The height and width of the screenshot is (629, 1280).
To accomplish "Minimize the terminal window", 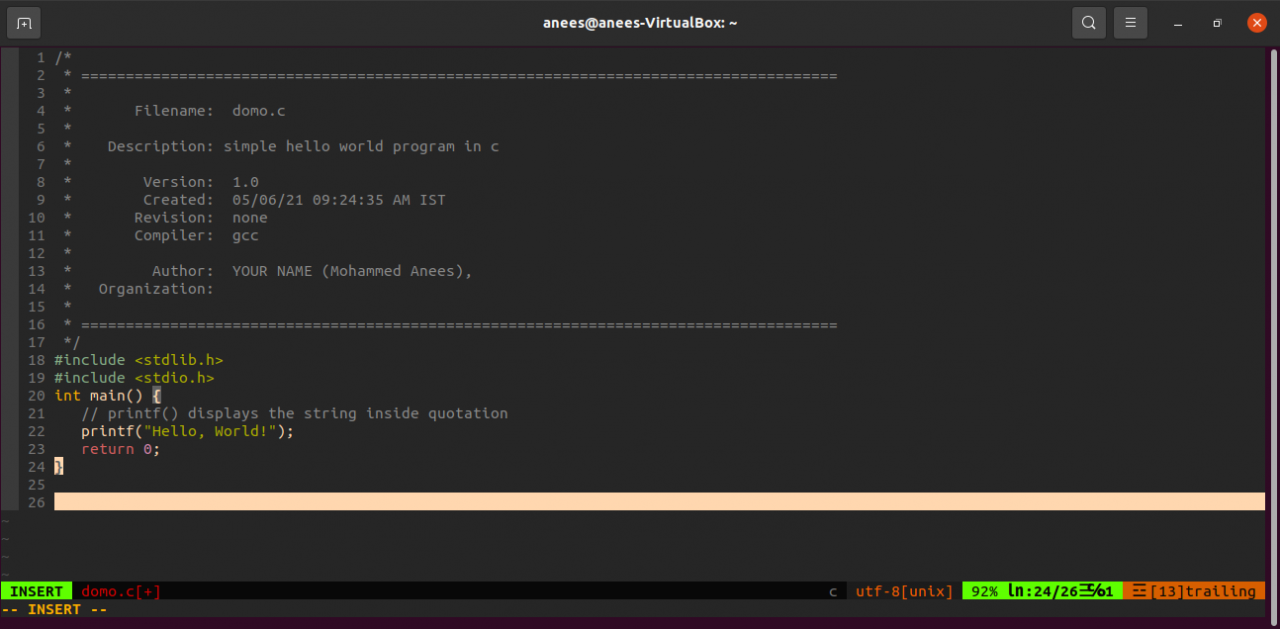I will point(1177,22).
